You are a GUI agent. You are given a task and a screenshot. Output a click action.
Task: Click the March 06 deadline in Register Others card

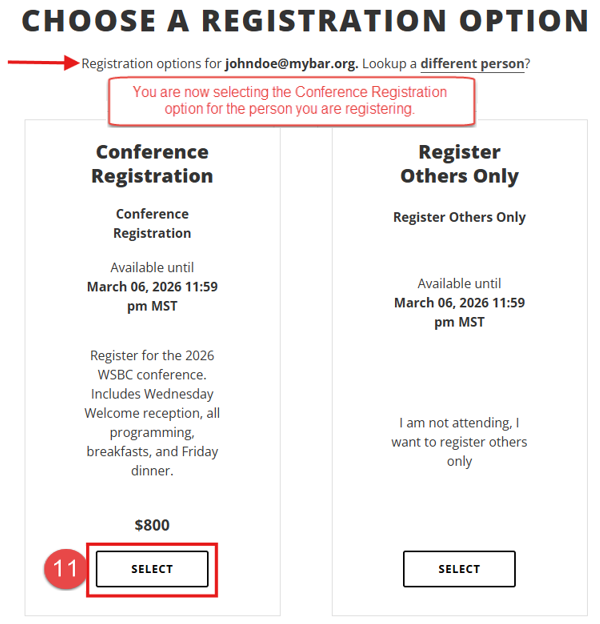pos(459,312)
